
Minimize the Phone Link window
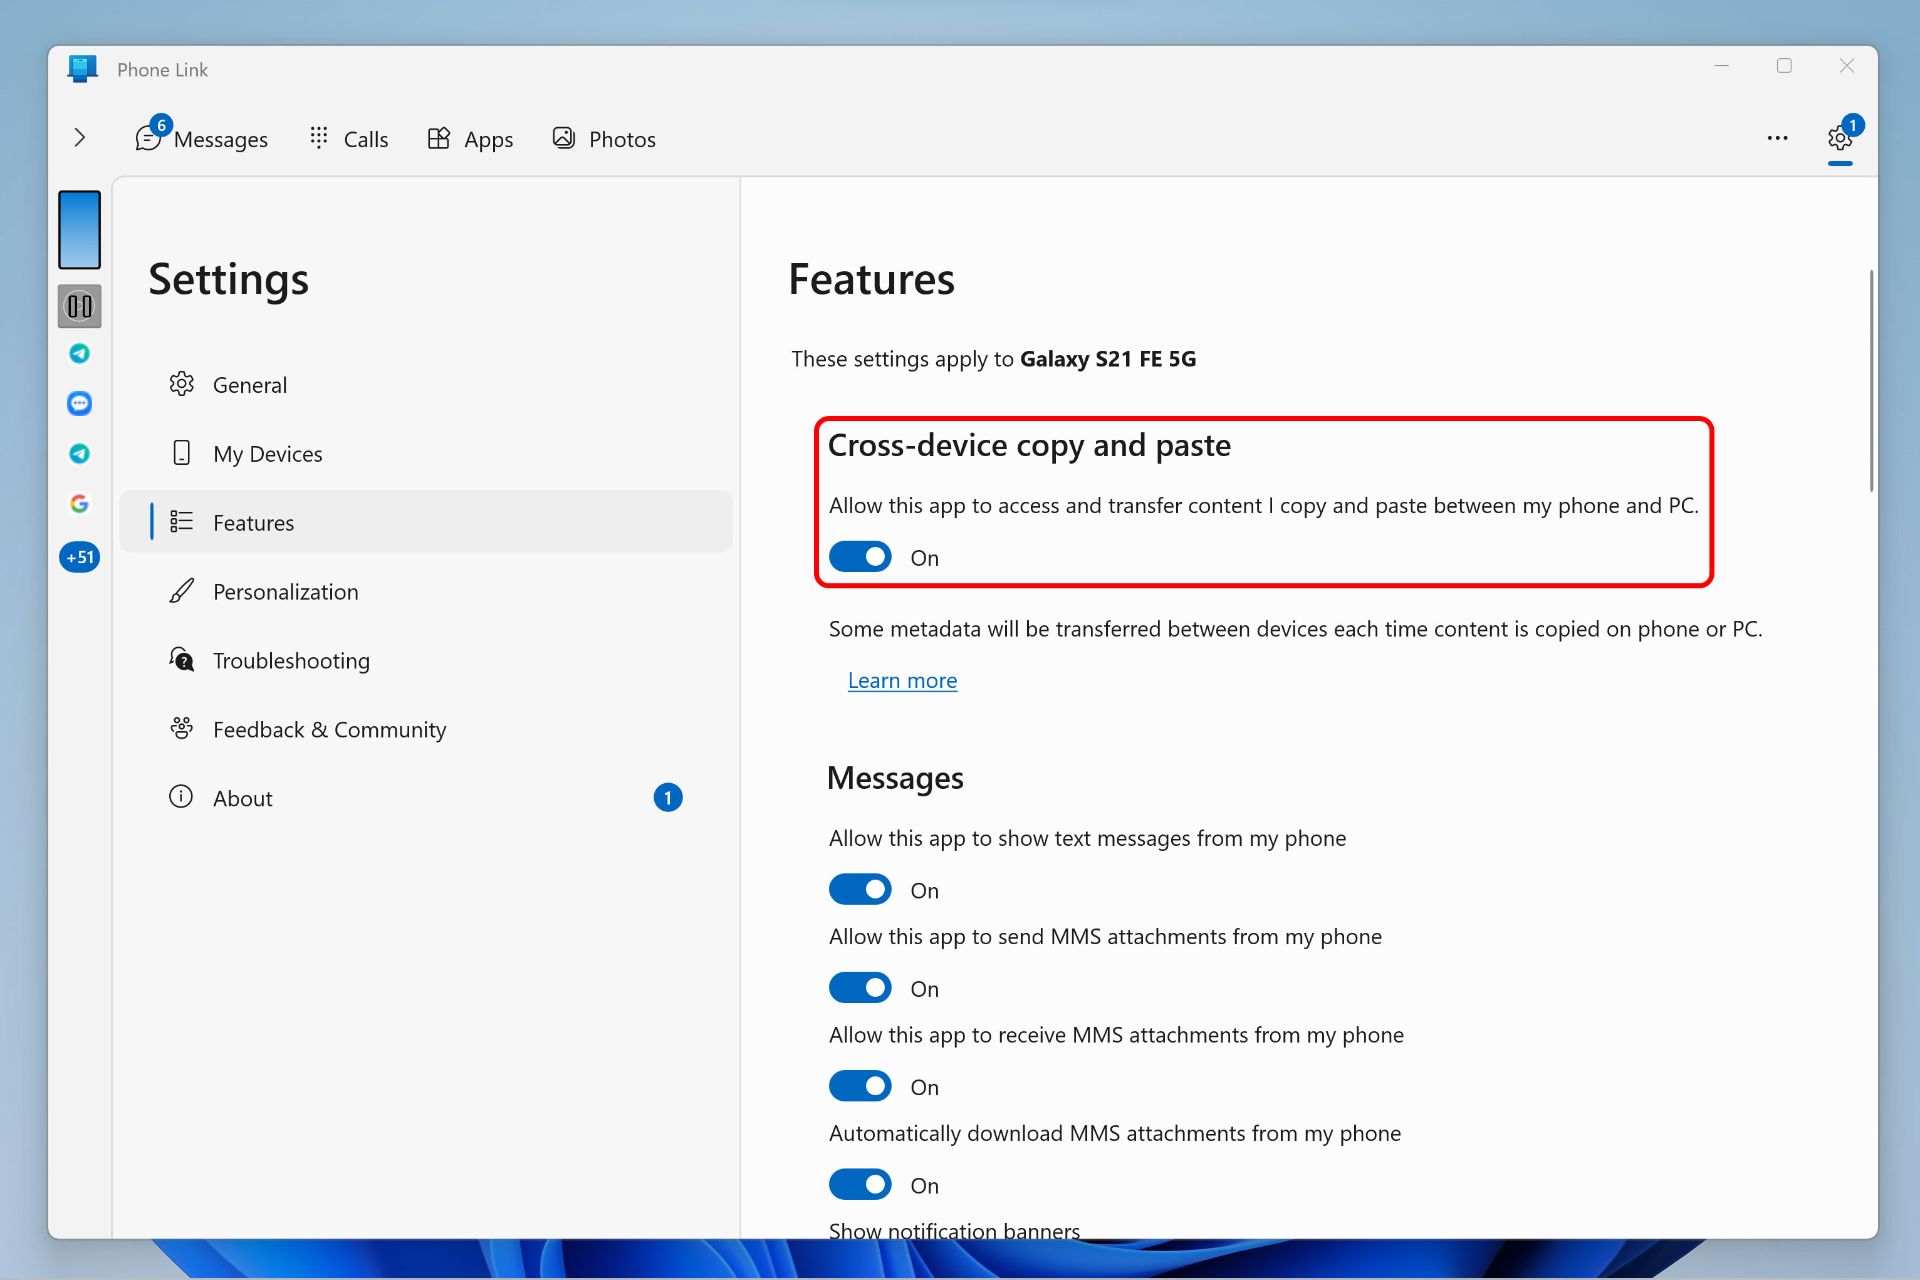click(x=1722, y=66)
